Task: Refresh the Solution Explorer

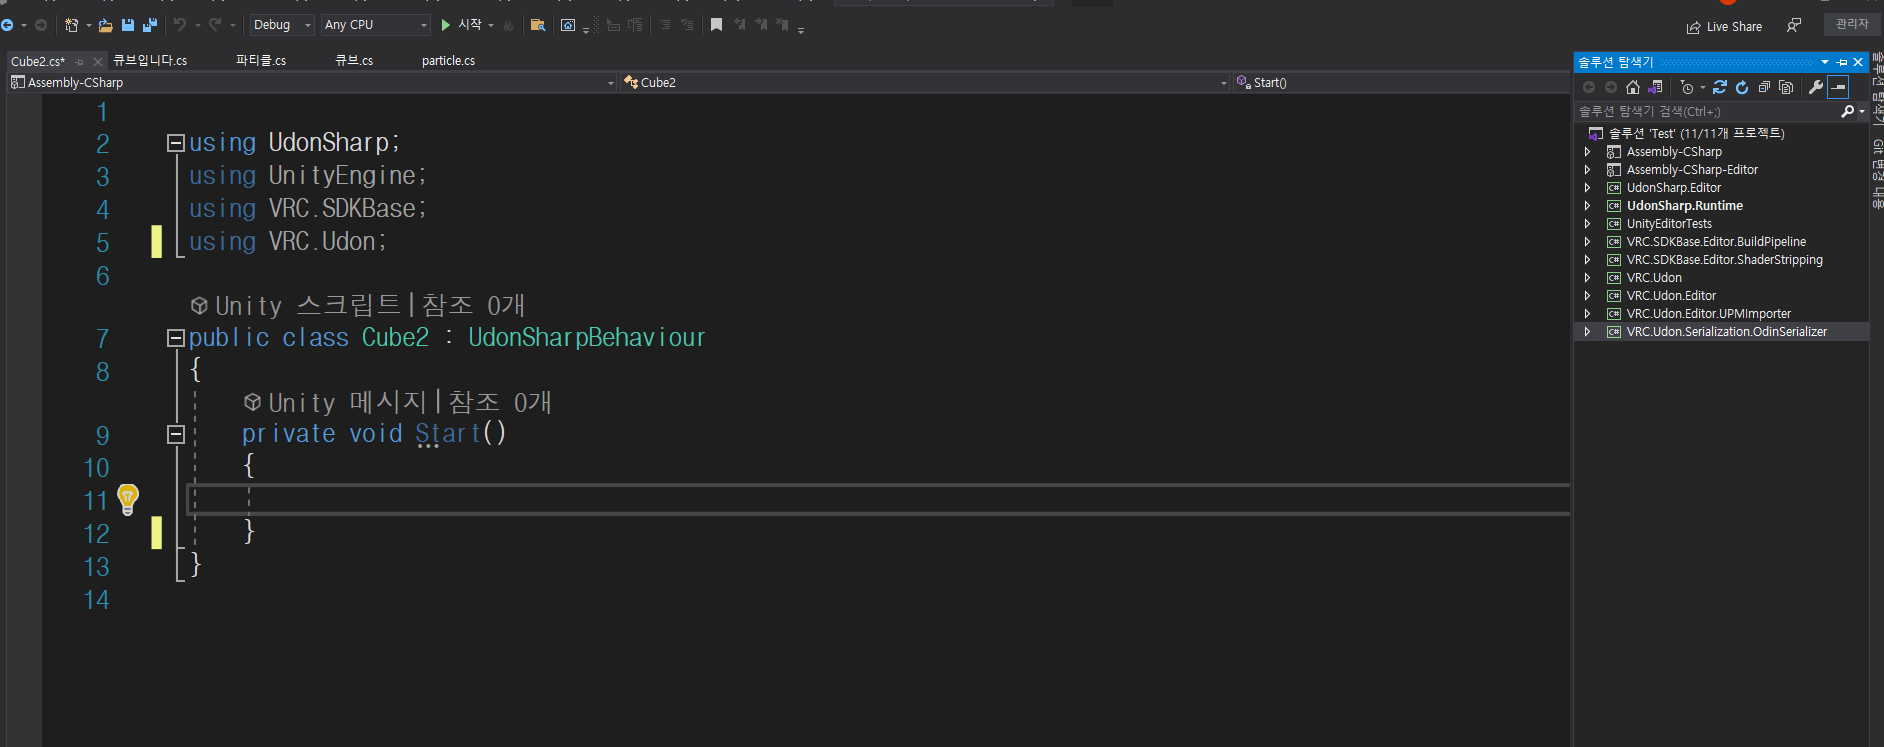Action: coord(1742,87)
